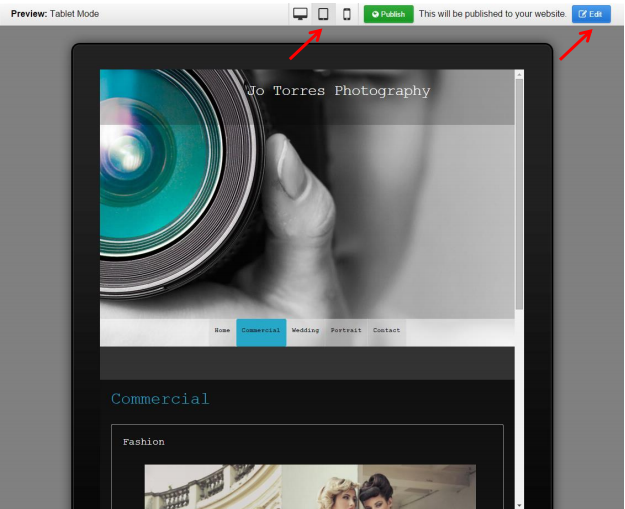This screenshot has width=625, height=509.
Task: Click the preview scrollbar up arrow
Action: tap(519, 74)
